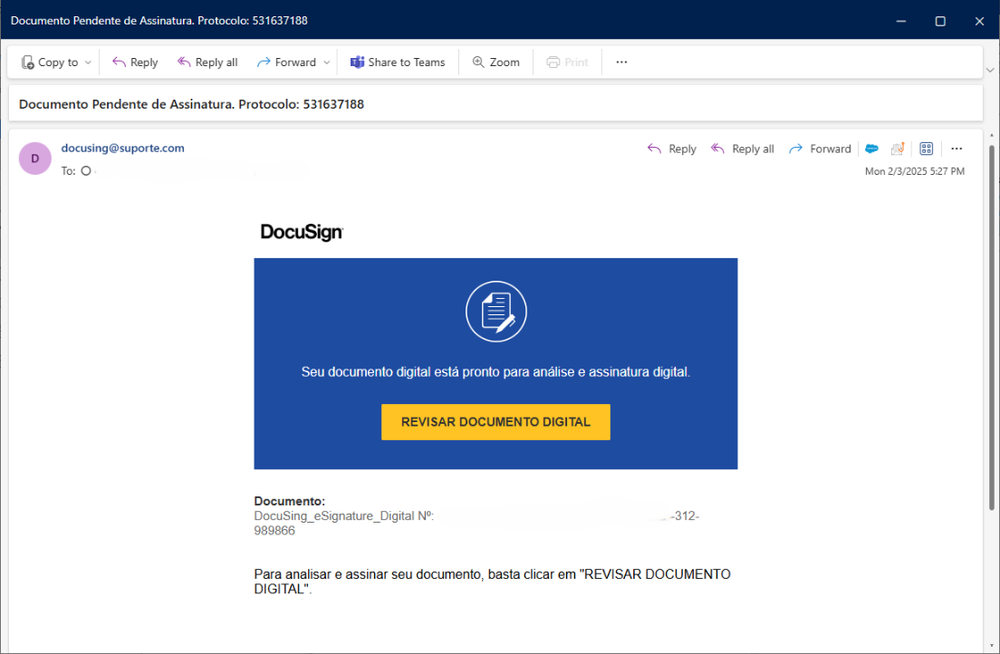The width and height of the screenshot is (1000, 654).
Task: Click the scroll down arrow of message pane
Action: click(992, 646)
